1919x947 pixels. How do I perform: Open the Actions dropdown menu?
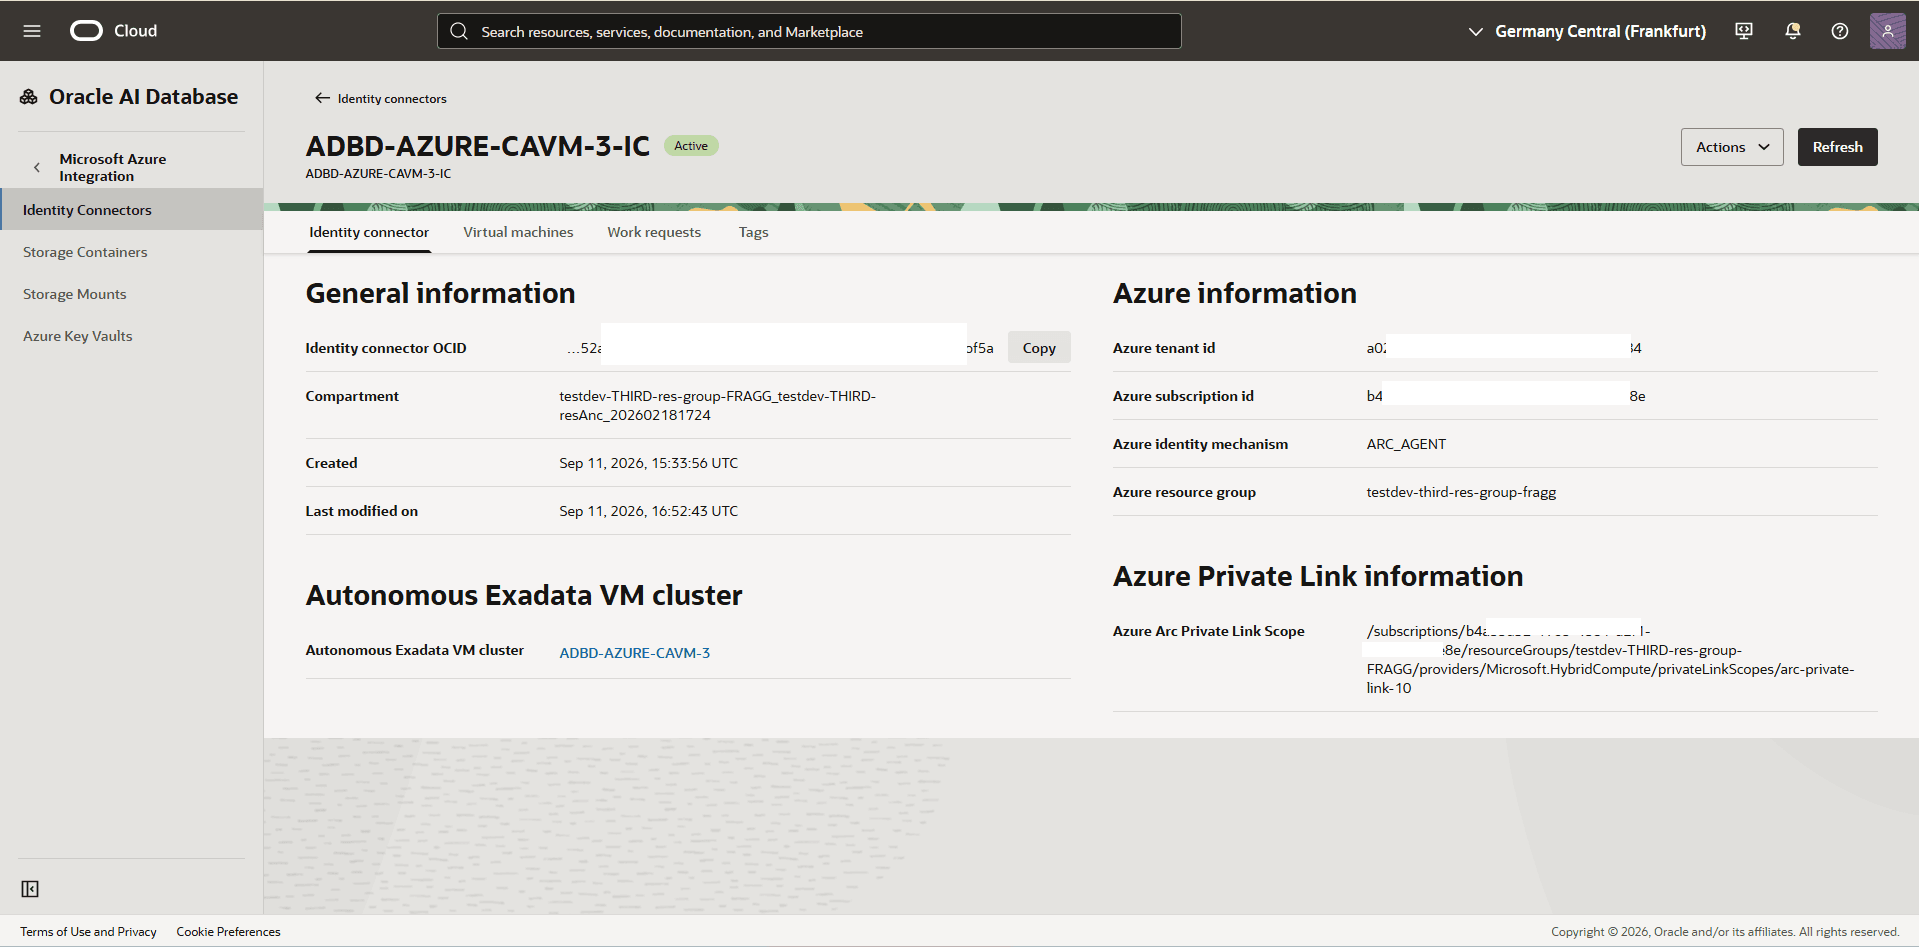(1732, 147)
